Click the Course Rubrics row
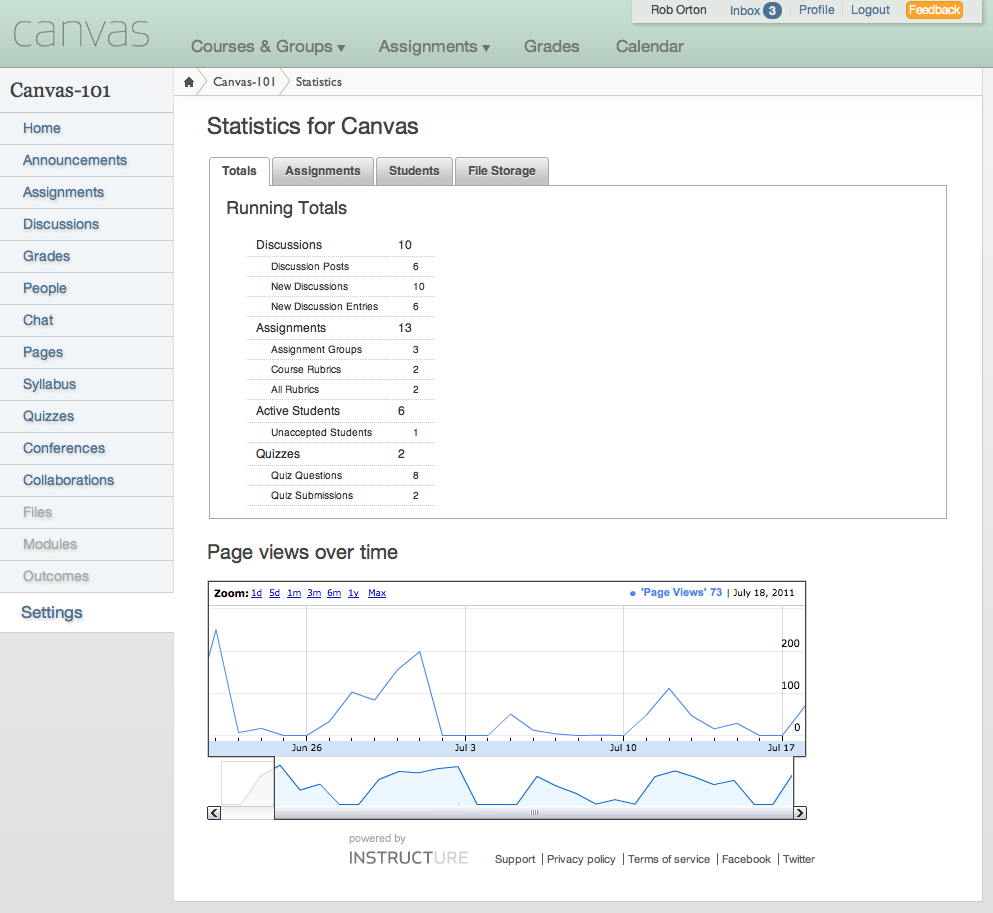This screenshot has height=913, width=993. click(340, 369)
